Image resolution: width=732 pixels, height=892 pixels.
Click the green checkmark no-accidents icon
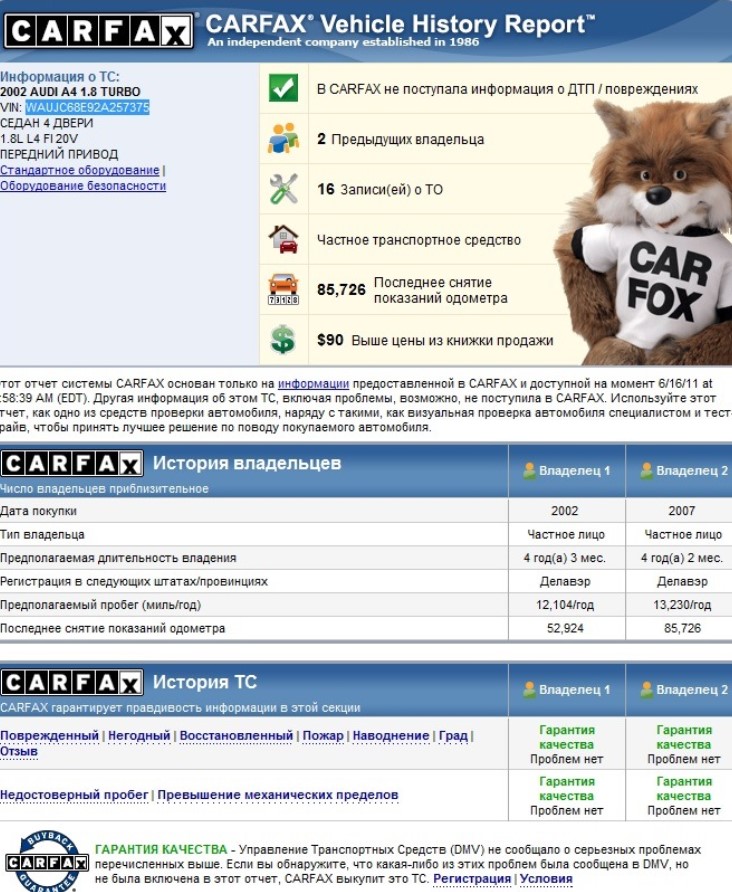[283, 89]
